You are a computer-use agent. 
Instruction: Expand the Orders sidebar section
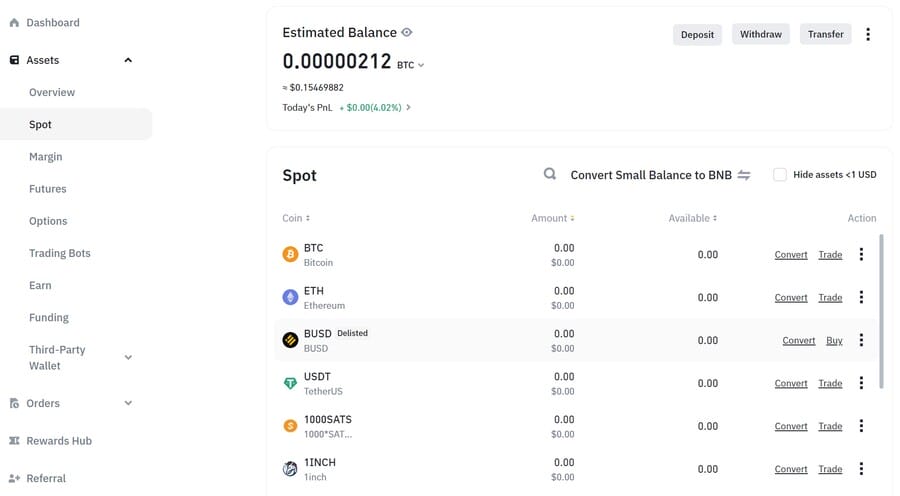(128, 403)
